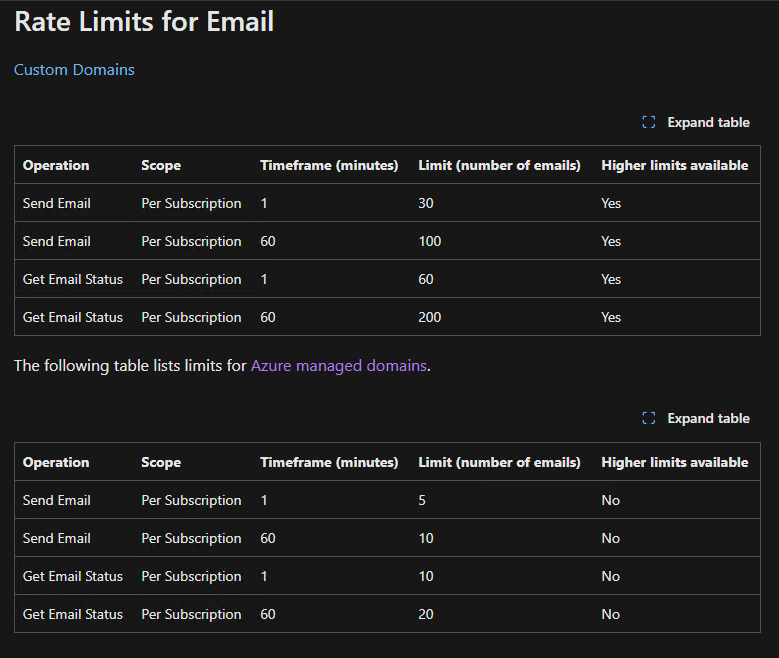Select Operation header in first table
Image resolution: width=779 pixels, height=658 pixels.
tap(56, 165)
